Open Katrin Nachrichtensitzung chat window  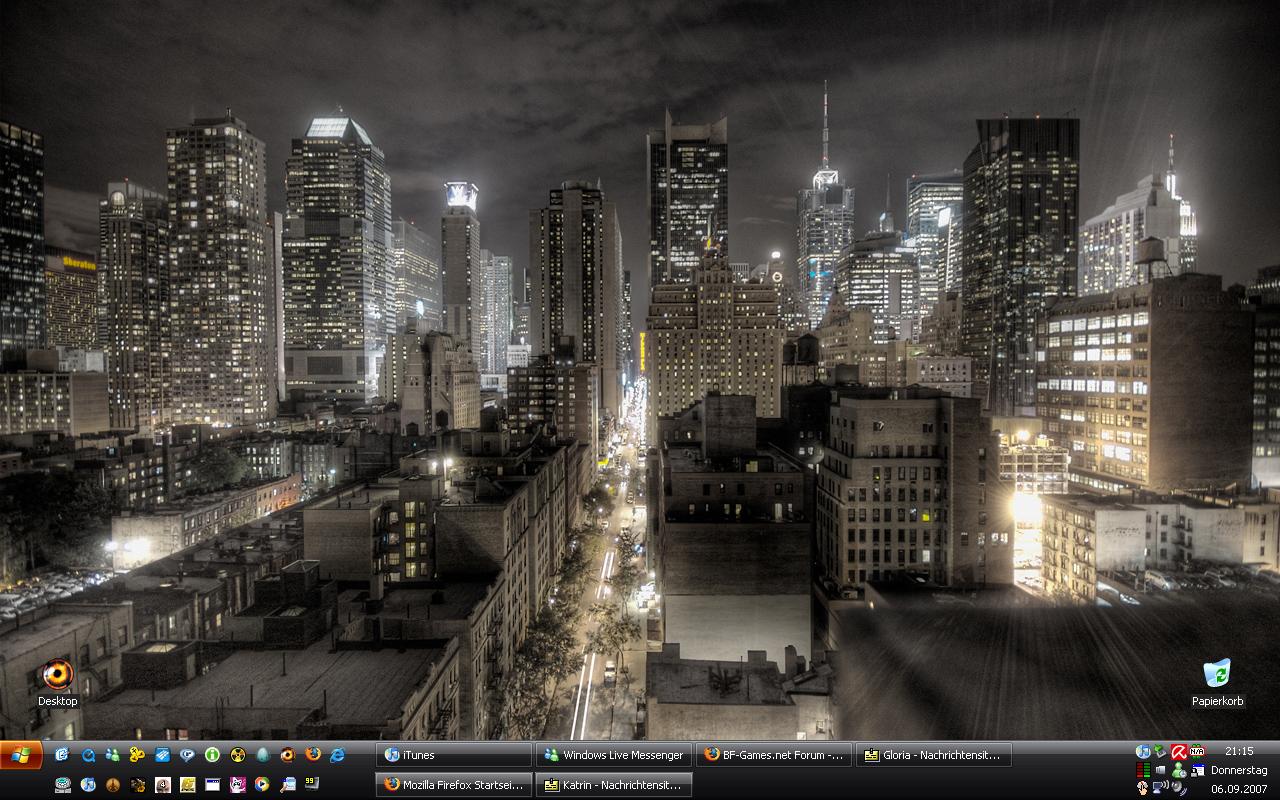(614, 785)
